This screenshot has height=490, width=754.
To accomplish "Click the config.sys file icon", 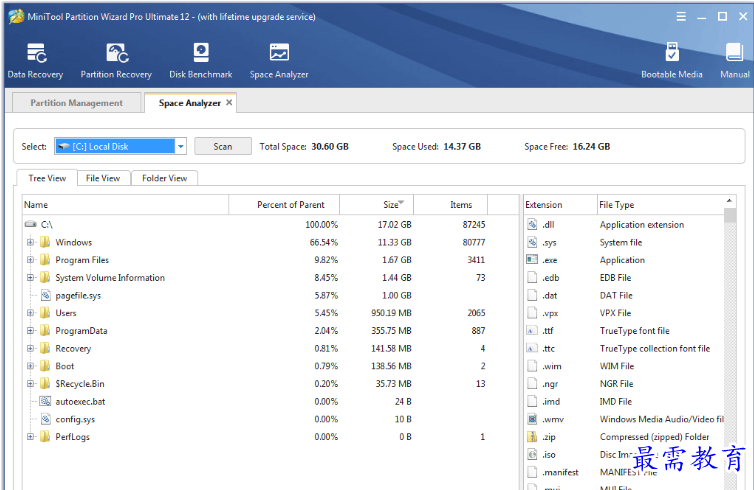I will [x=46, y=419].
